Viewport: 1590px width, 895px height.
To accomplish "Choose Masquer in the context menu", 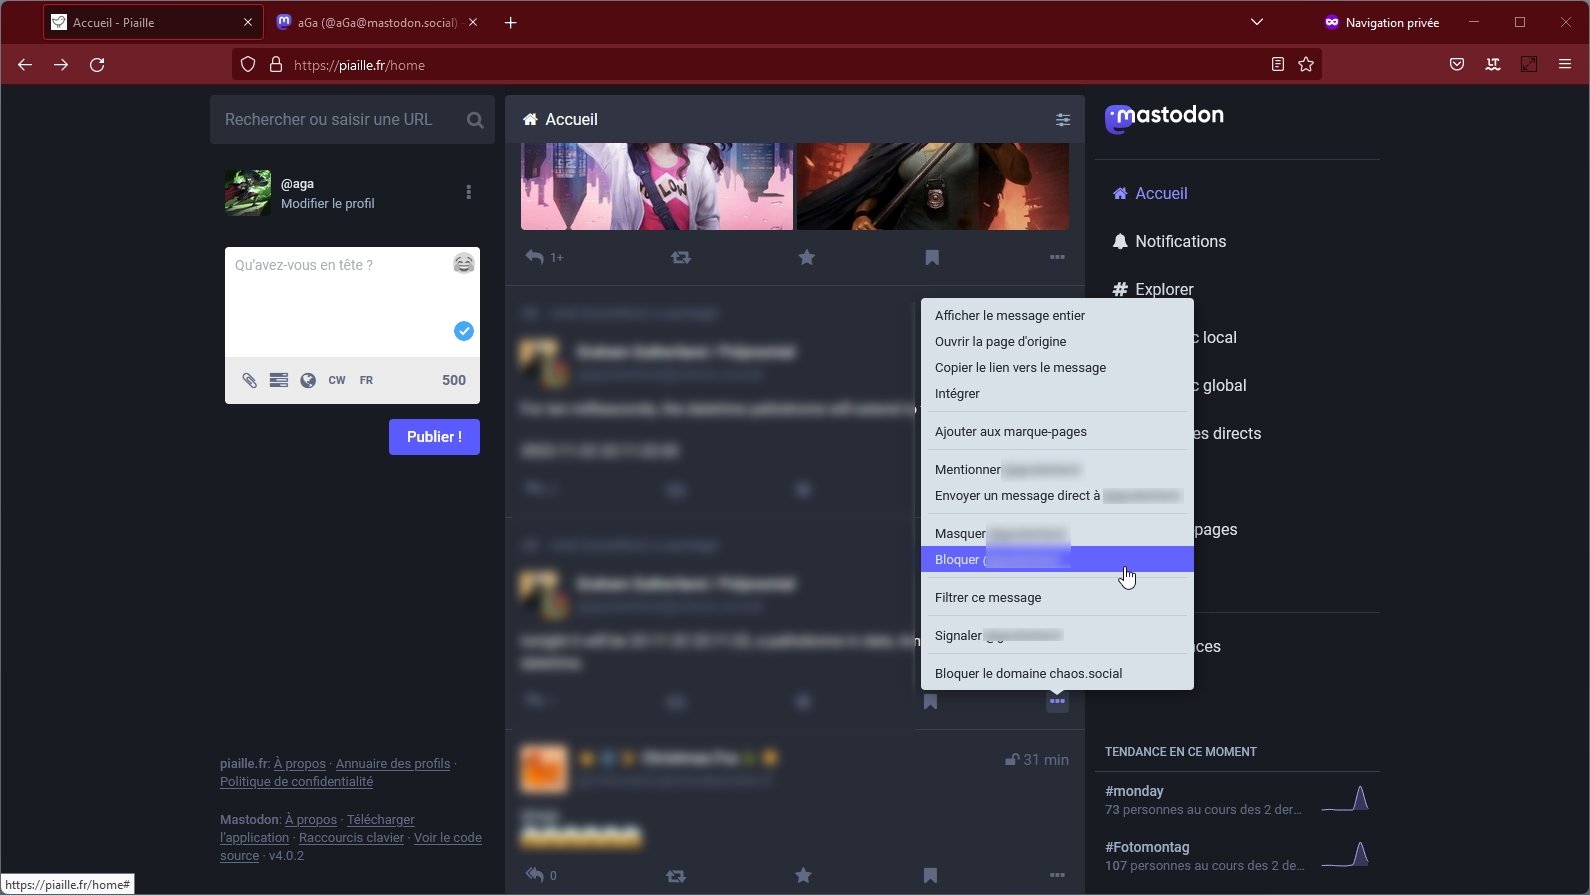I will [x=1057, y=533].
